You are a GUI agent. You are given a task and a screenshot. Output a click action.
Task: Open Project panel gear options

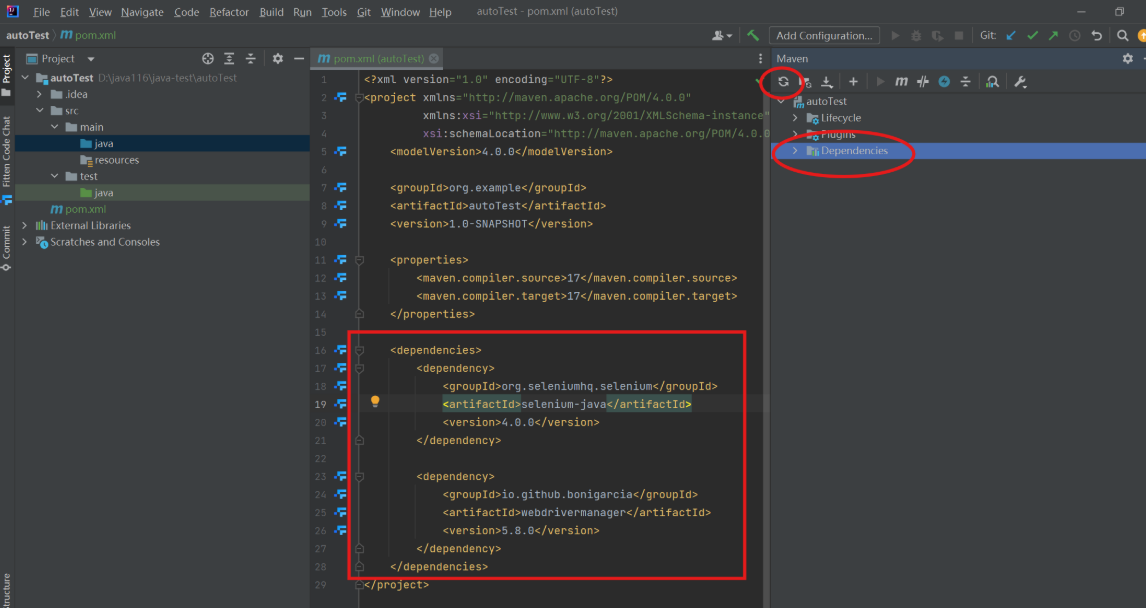[x=278, y=58]
